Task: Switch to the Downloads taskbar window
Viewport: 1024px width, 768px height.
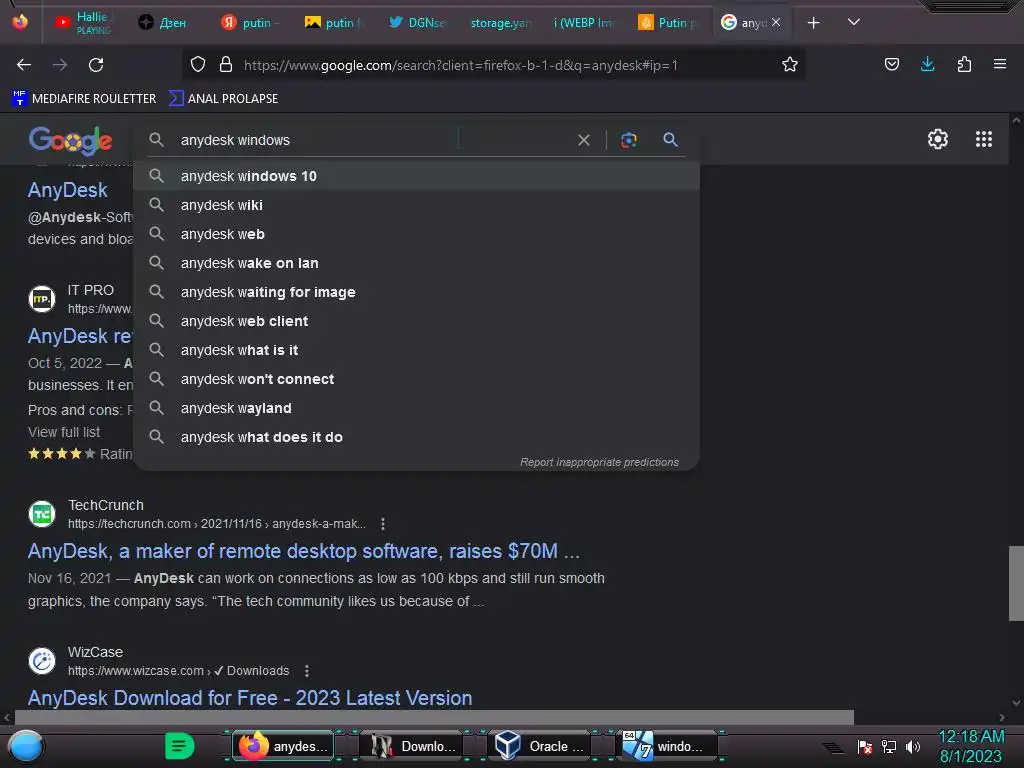Action: tap(411, 746)
